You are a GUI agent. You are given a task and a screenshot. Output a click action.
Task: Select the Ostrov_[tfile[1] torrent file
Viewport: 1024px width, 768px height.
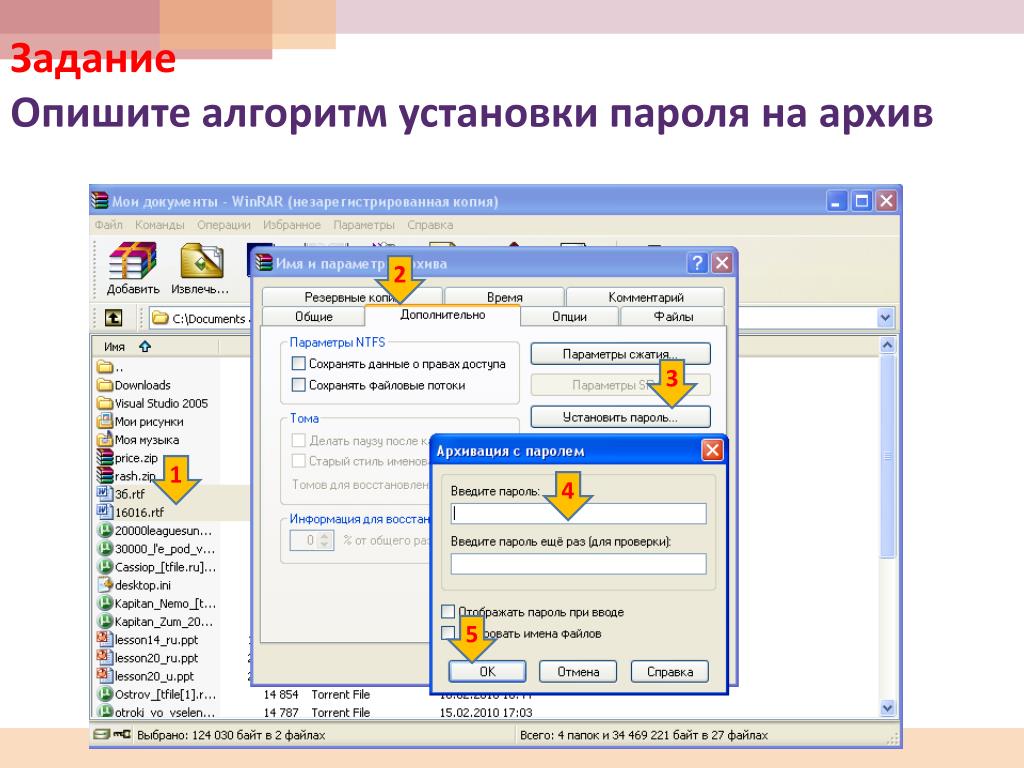click(x=157, y=694)
